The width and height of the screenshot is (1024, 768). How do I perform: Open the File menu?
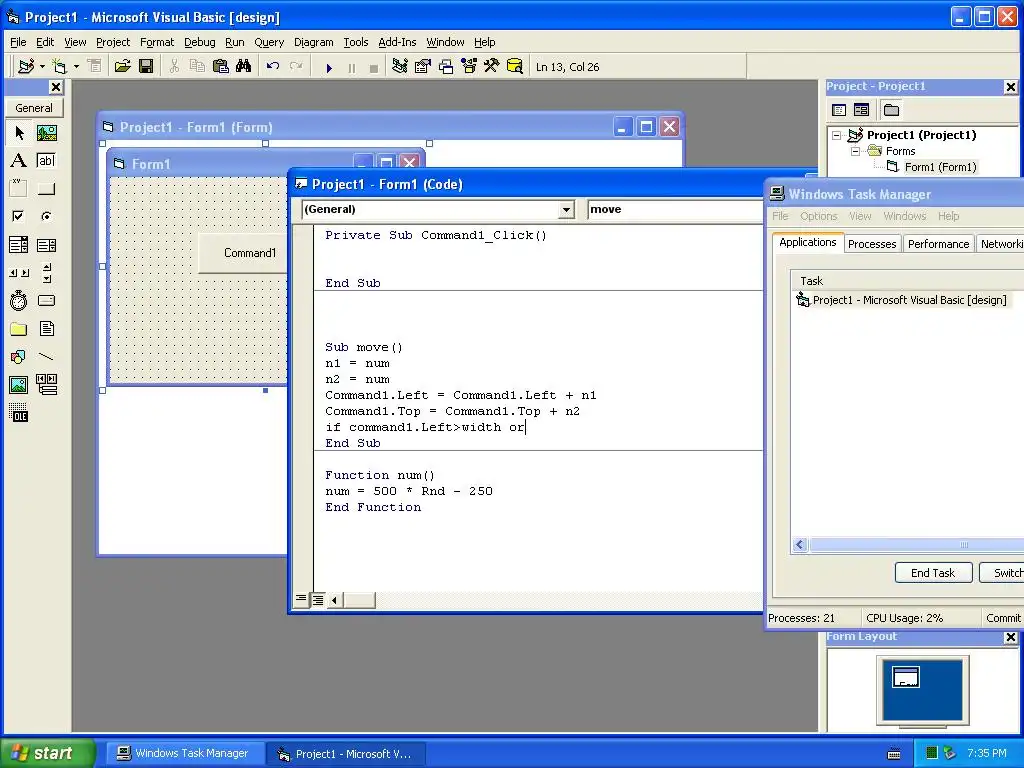point(18,42)
